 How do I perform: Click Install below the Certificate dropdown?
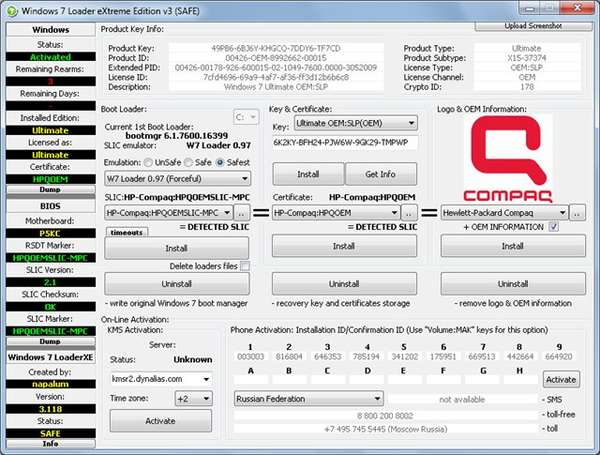coord(344,246)
